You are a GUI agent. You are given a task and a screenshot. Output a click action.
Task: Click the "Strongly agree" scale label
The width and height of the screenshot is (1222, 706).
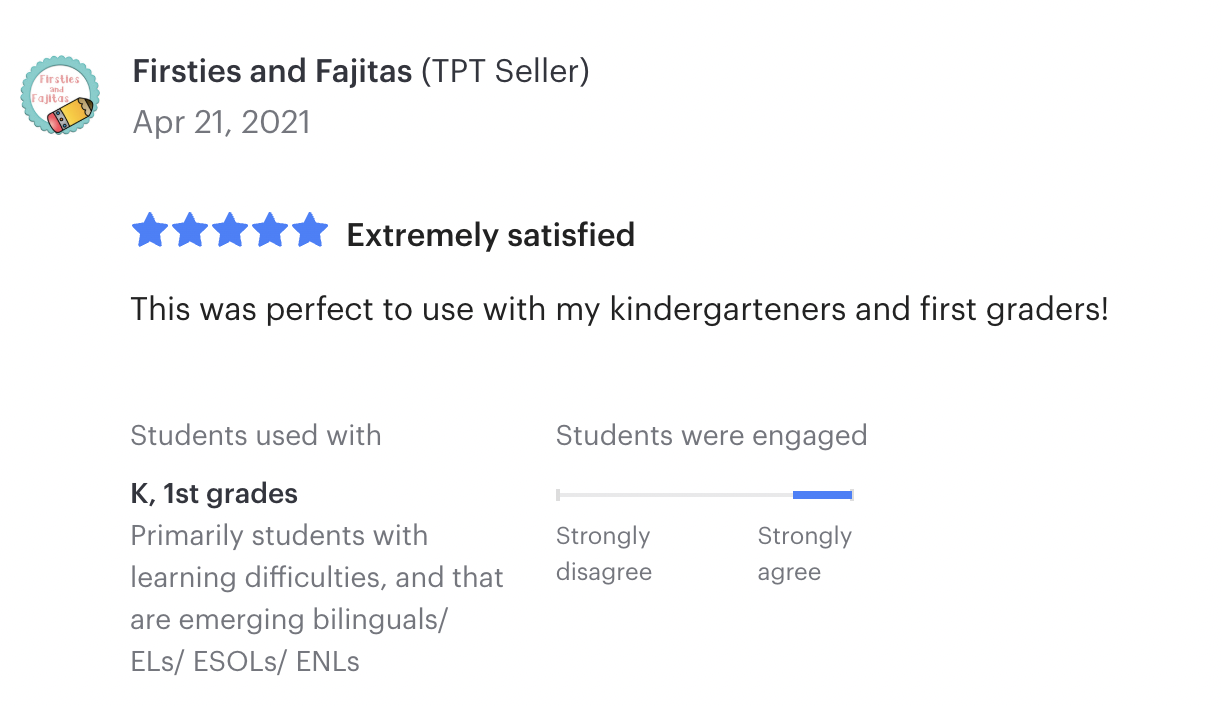click(804, 554)
